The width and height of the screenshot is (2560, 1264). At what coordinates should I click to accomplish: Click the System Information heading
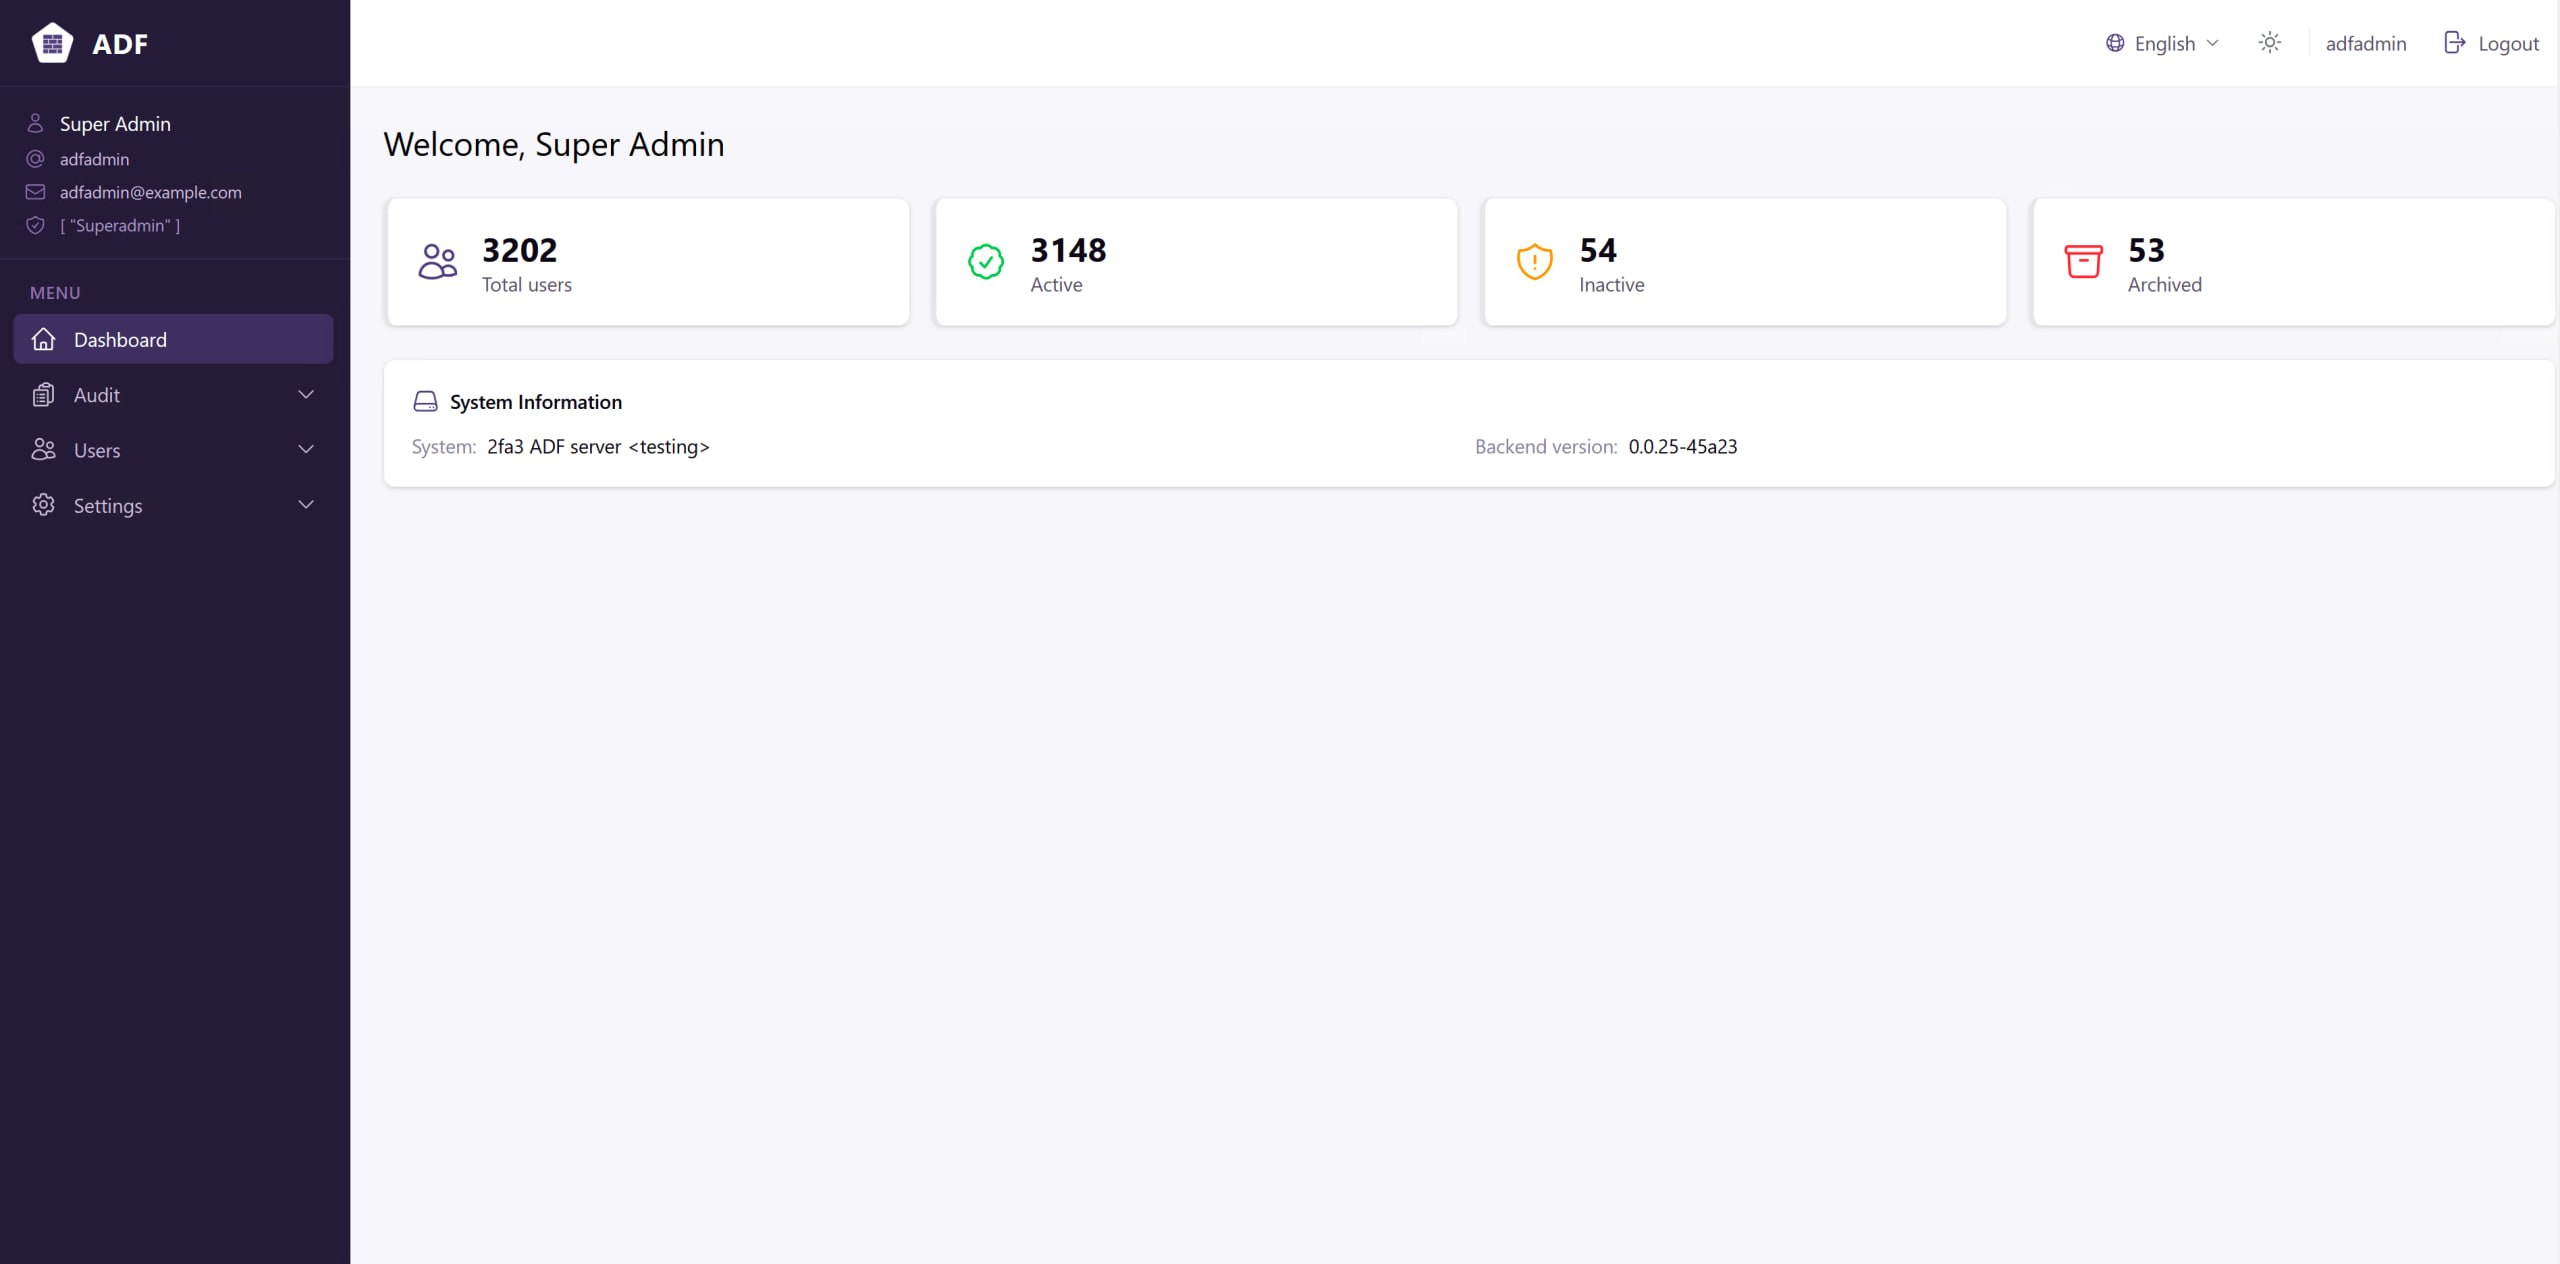pos(536,402)
